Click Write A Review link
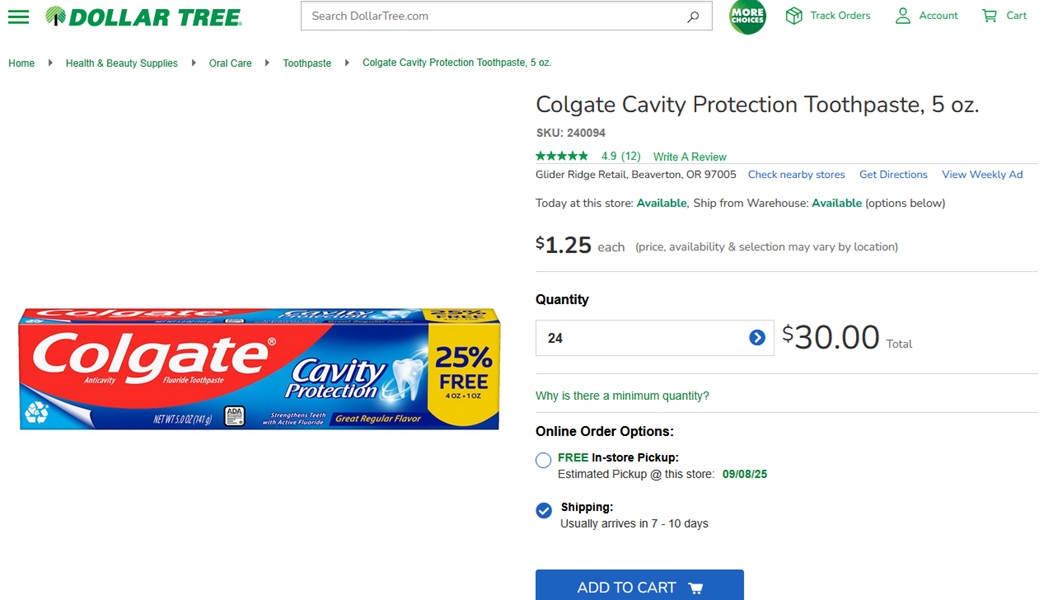This screenshot has height=600, width=1050. [x=689, y=157]
